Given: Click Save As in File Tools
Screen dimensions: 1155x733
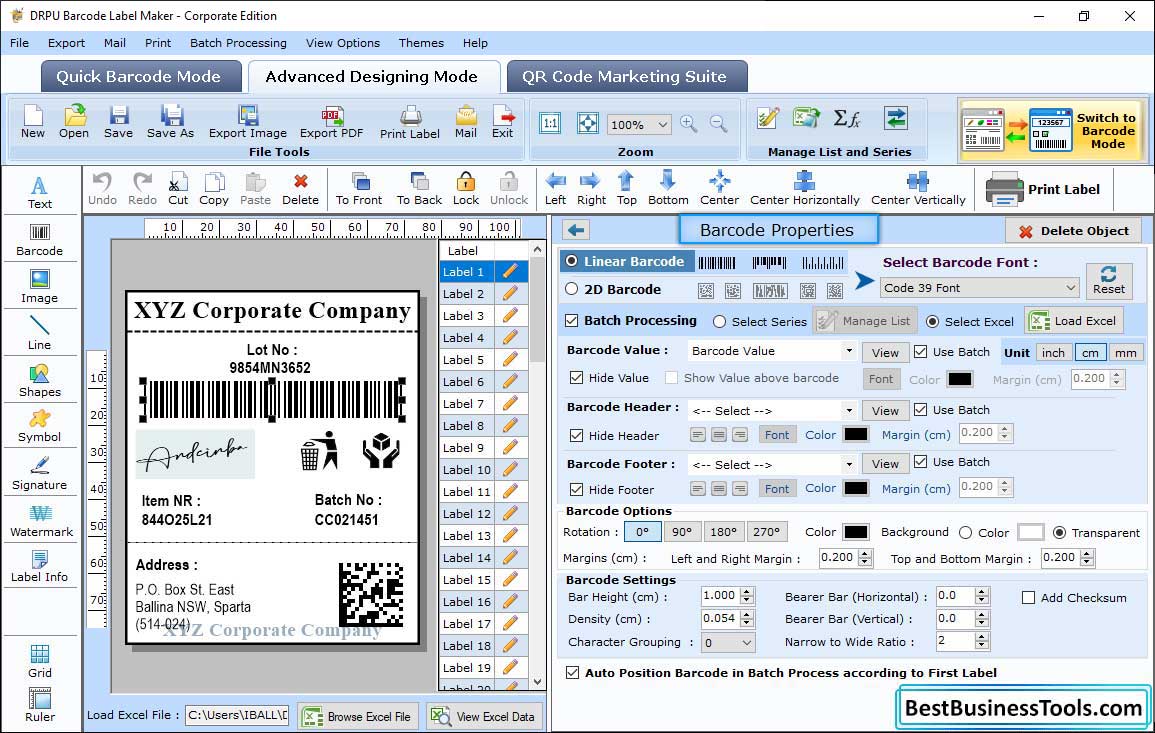Looking at the screenshot, I should (x=171, y=122).
